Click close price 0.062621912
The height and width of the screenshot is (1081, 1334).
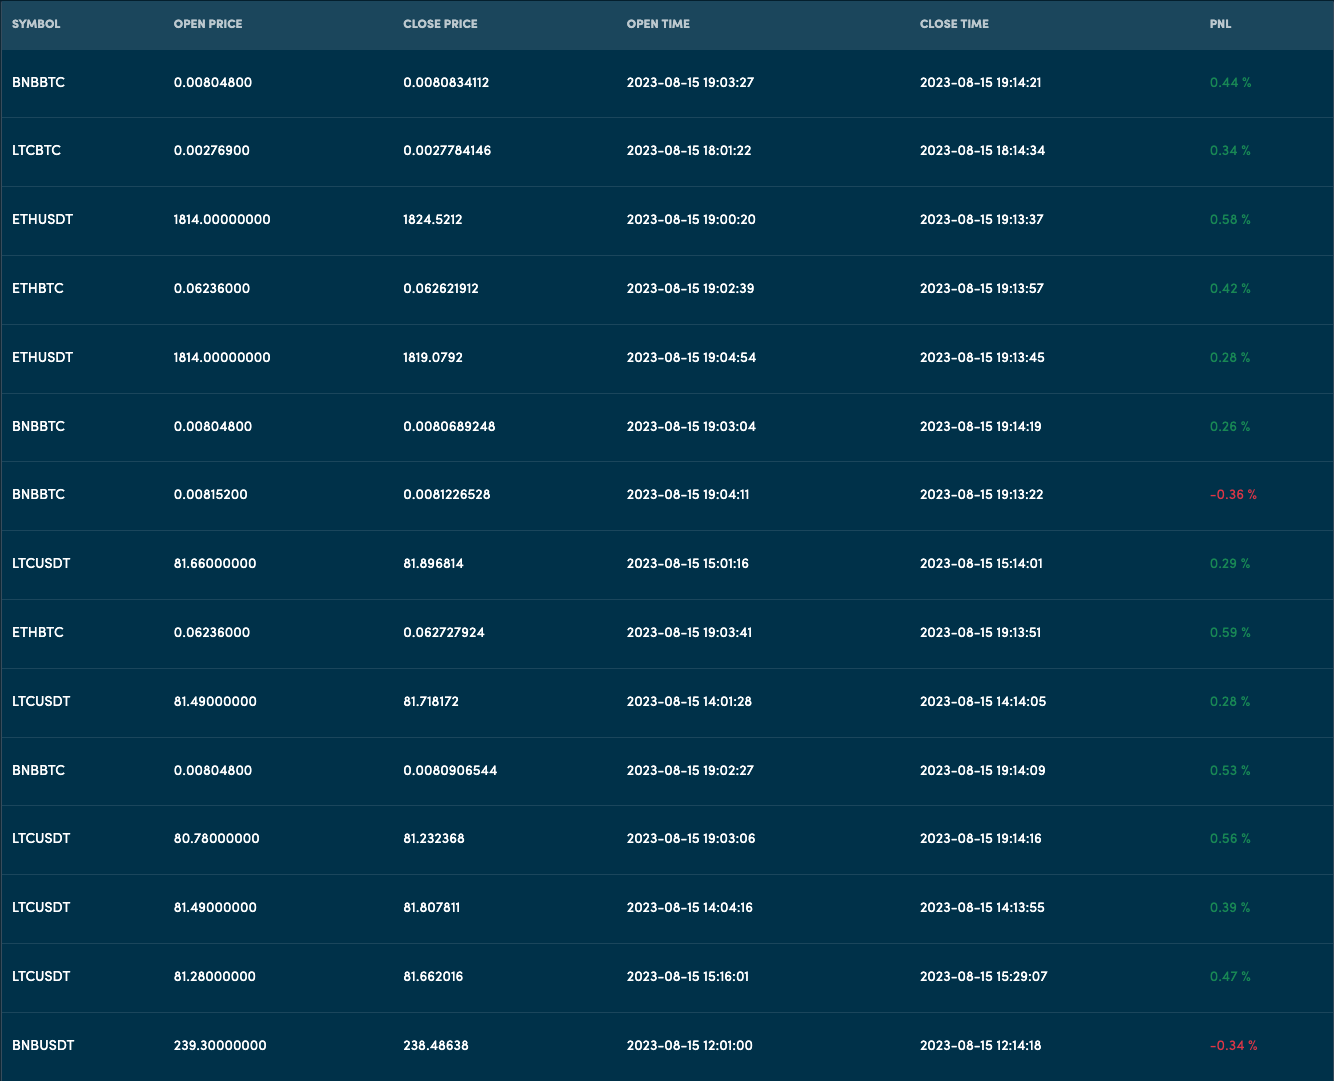[x=441, y=289]
